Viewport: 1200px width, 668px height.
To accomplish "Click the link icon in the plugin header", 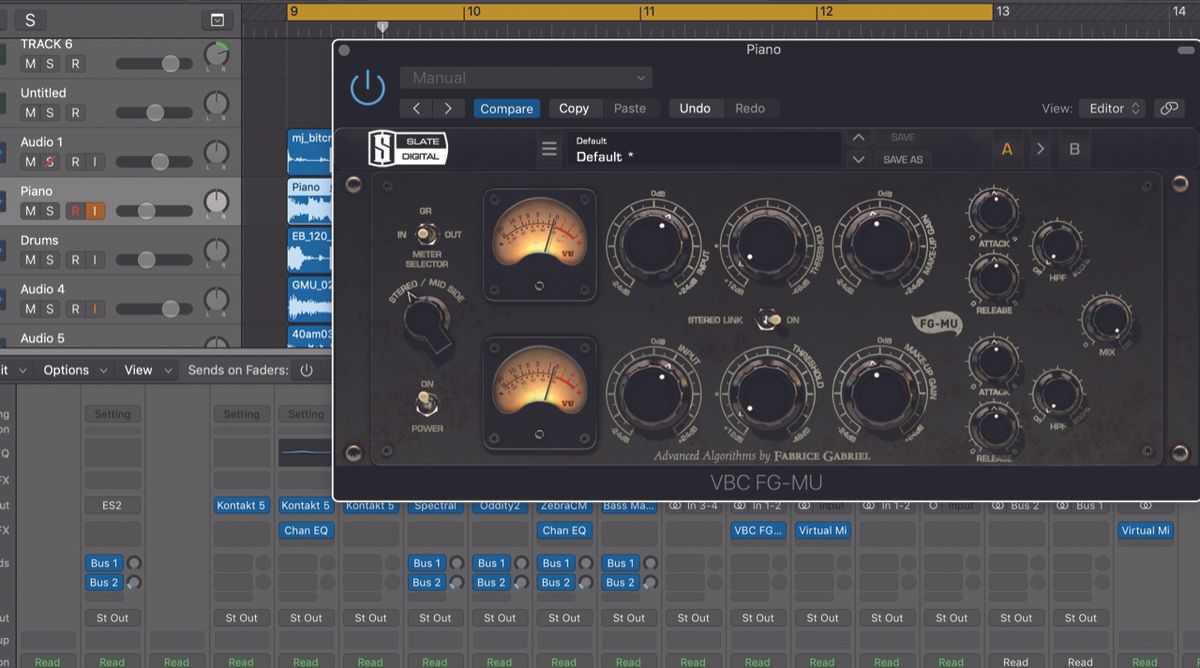I will [x=1169, y=107].
